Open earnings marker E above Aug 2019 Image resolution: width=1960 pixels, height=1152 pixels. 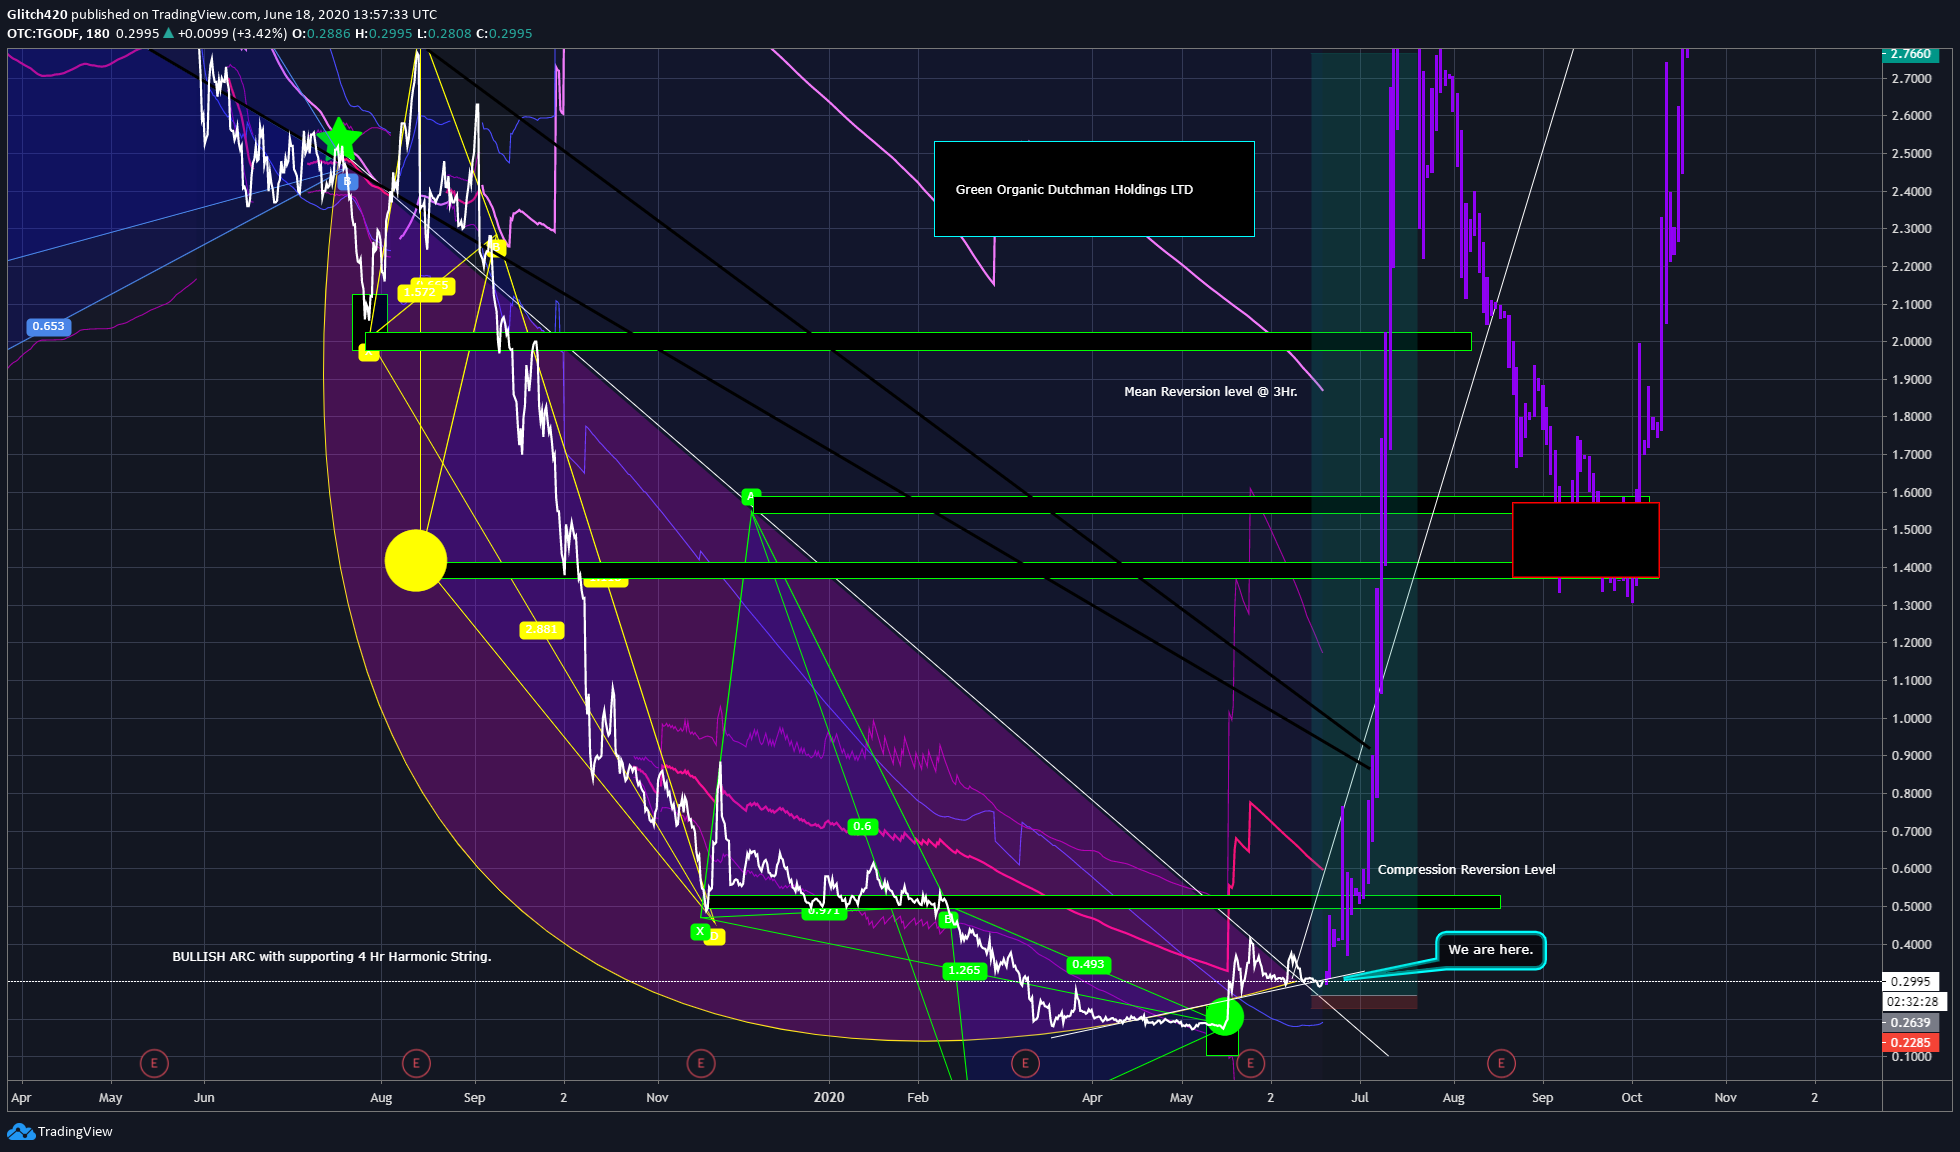coord(416,1063)
